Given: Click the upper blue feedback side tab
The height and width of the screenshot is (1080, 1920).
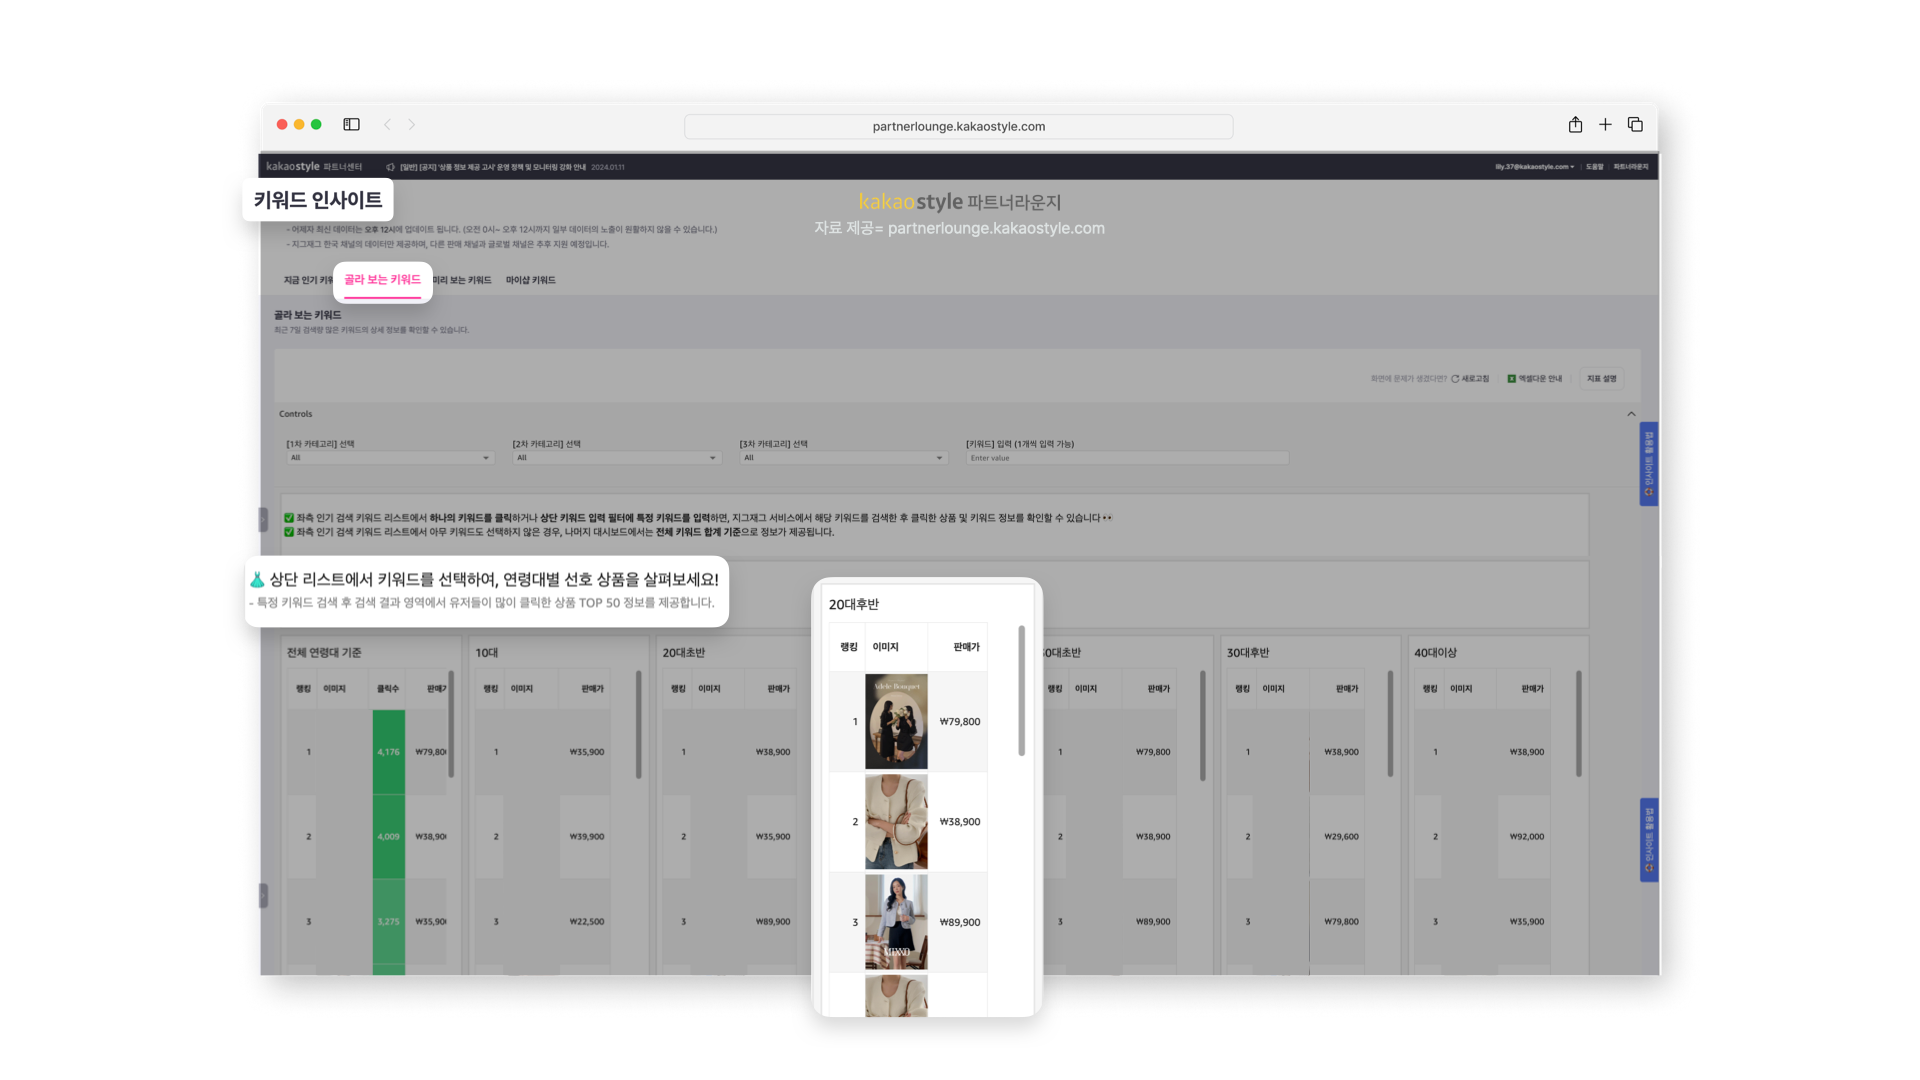Looking at the screenshot, I should pos(1648,464).
